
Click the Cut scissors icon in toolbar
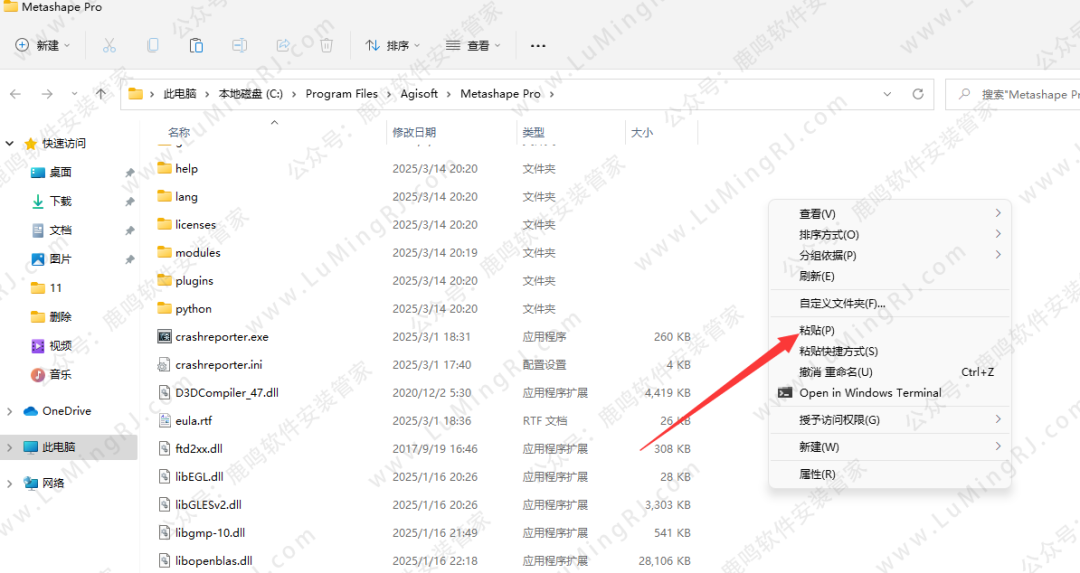(x=109, y=45)
